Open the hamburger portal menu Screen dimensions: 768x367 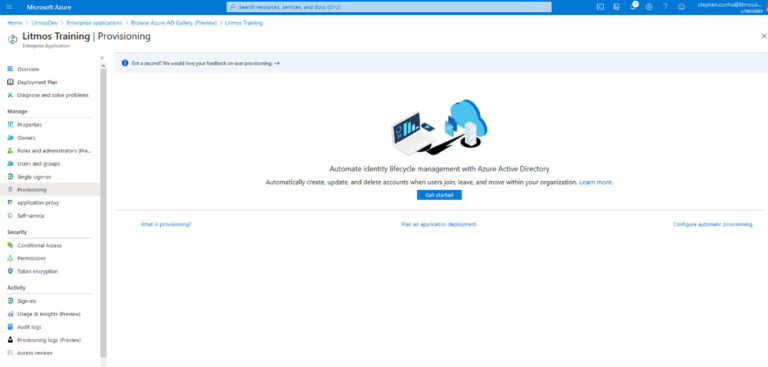[9, 7]
